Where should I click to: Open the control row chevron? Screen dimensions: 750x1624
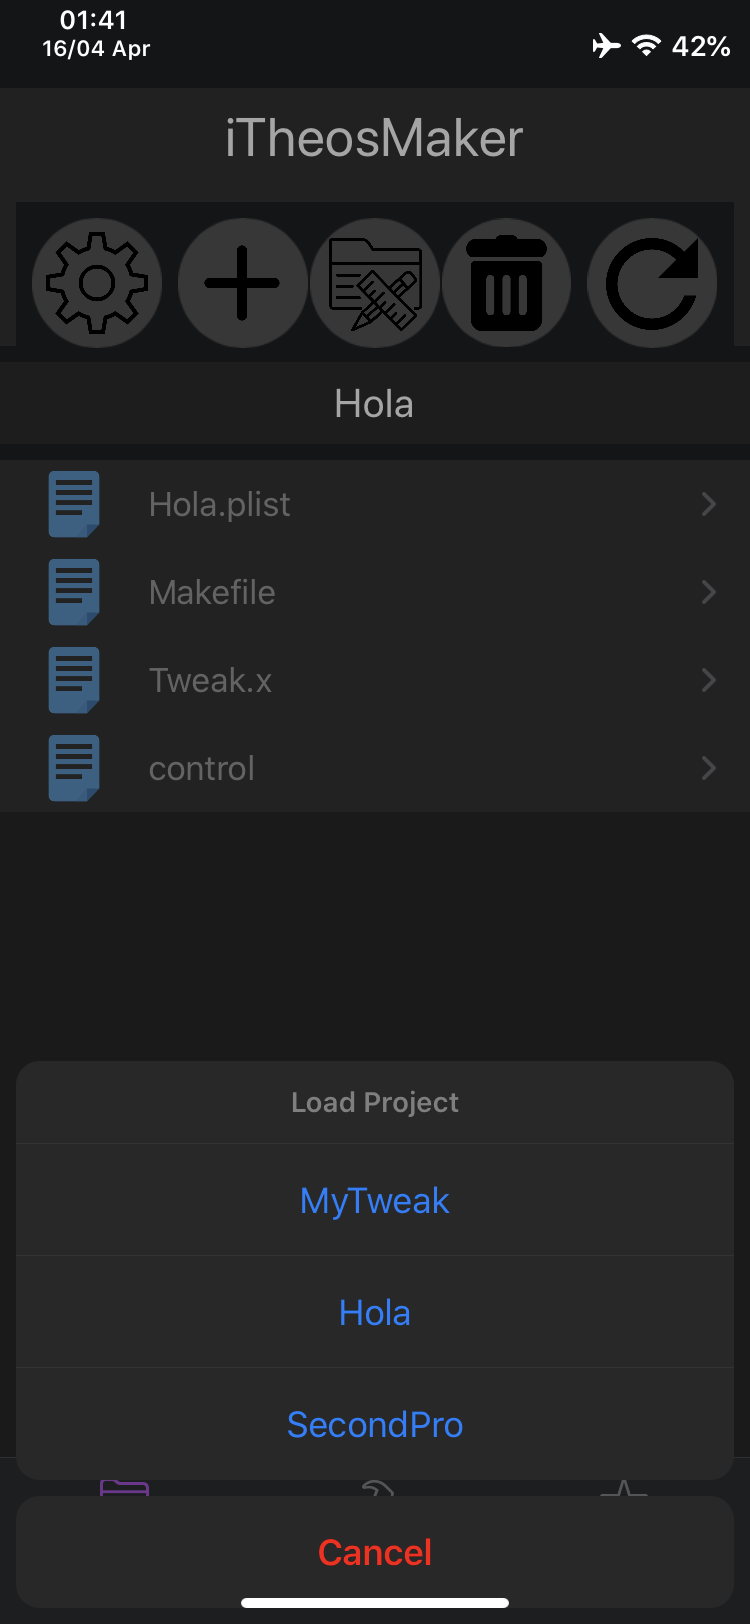[709, 768]
